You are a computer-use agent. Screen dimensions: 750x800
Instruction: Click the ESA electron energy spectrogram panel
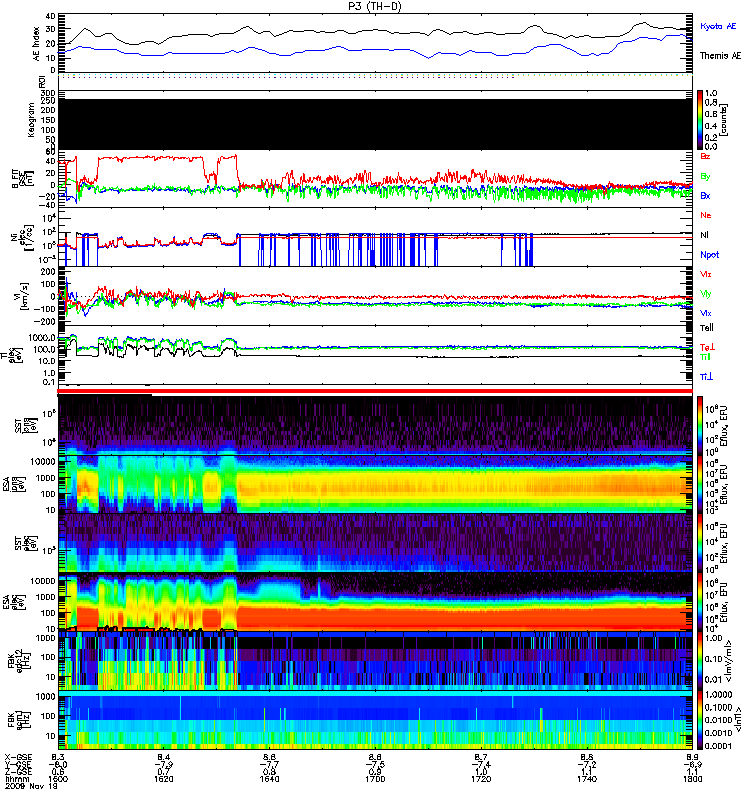(x=376, y=601)
